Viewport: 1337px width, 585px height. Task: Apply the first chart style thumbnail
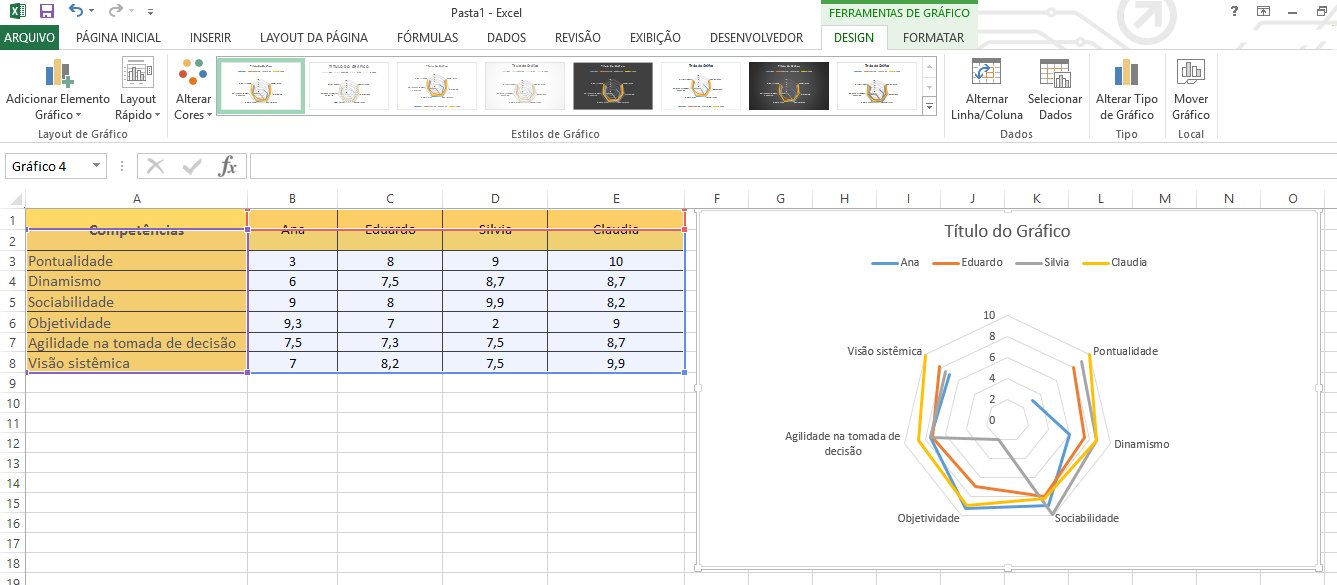(x=260, y=86)
